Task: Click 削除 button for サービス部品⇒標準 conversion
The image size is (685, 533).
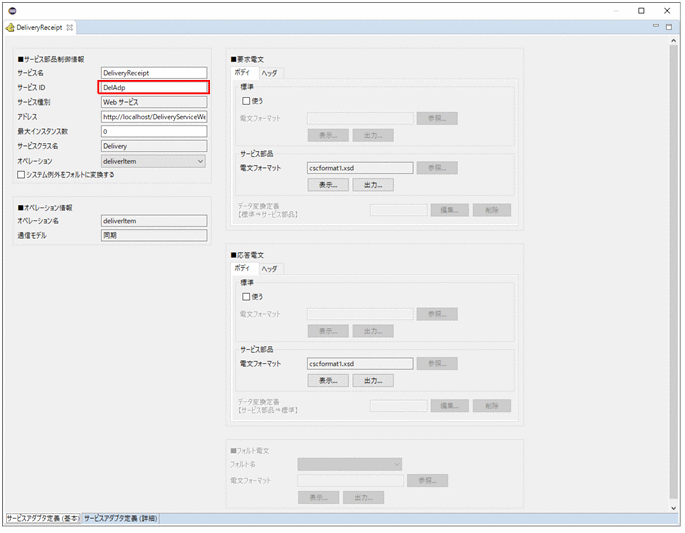Action: tap(492, 405)
